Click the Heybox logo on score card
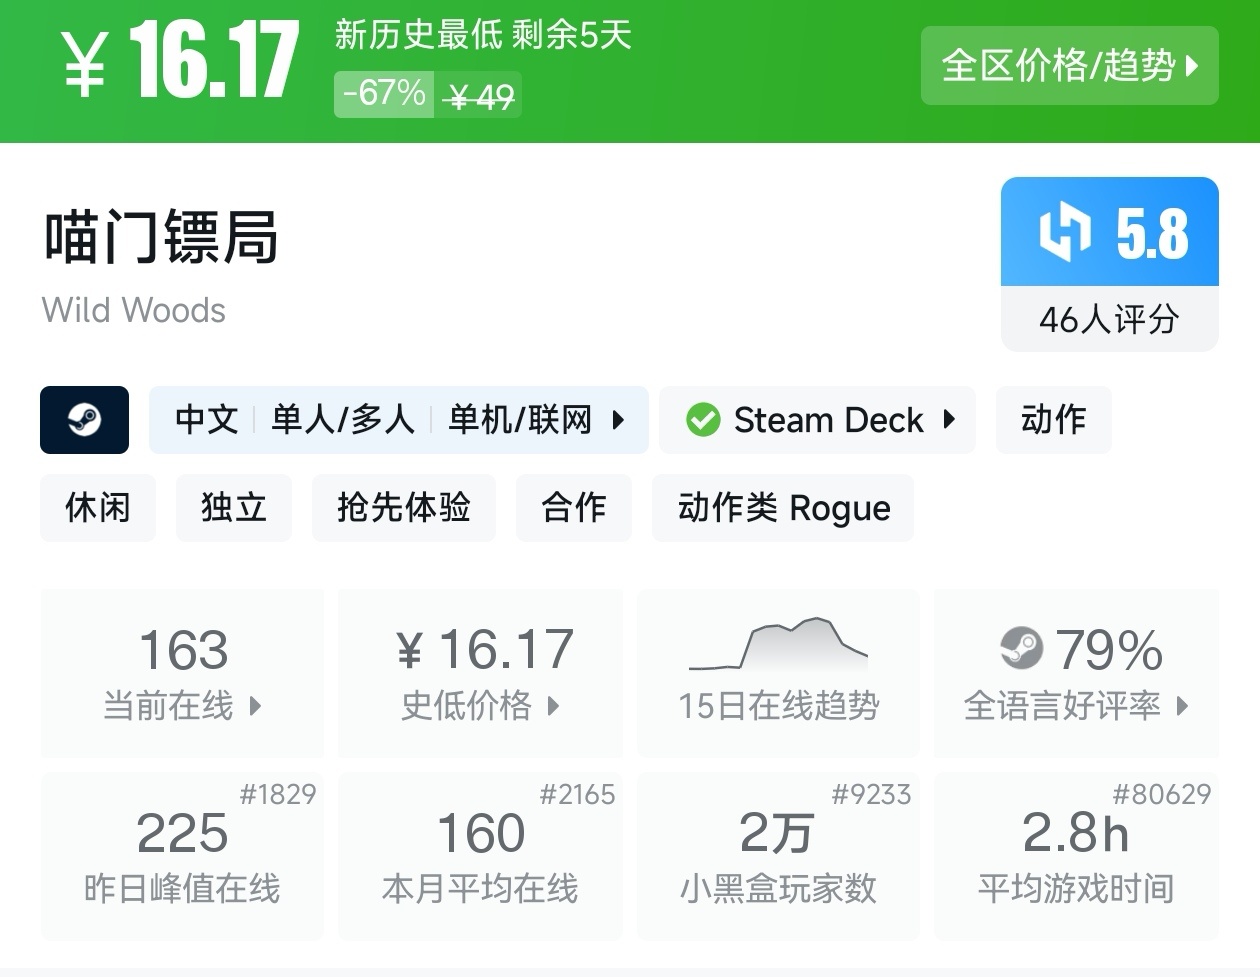This screenshot has height=977, width=1260. (x=1064, y=232)
